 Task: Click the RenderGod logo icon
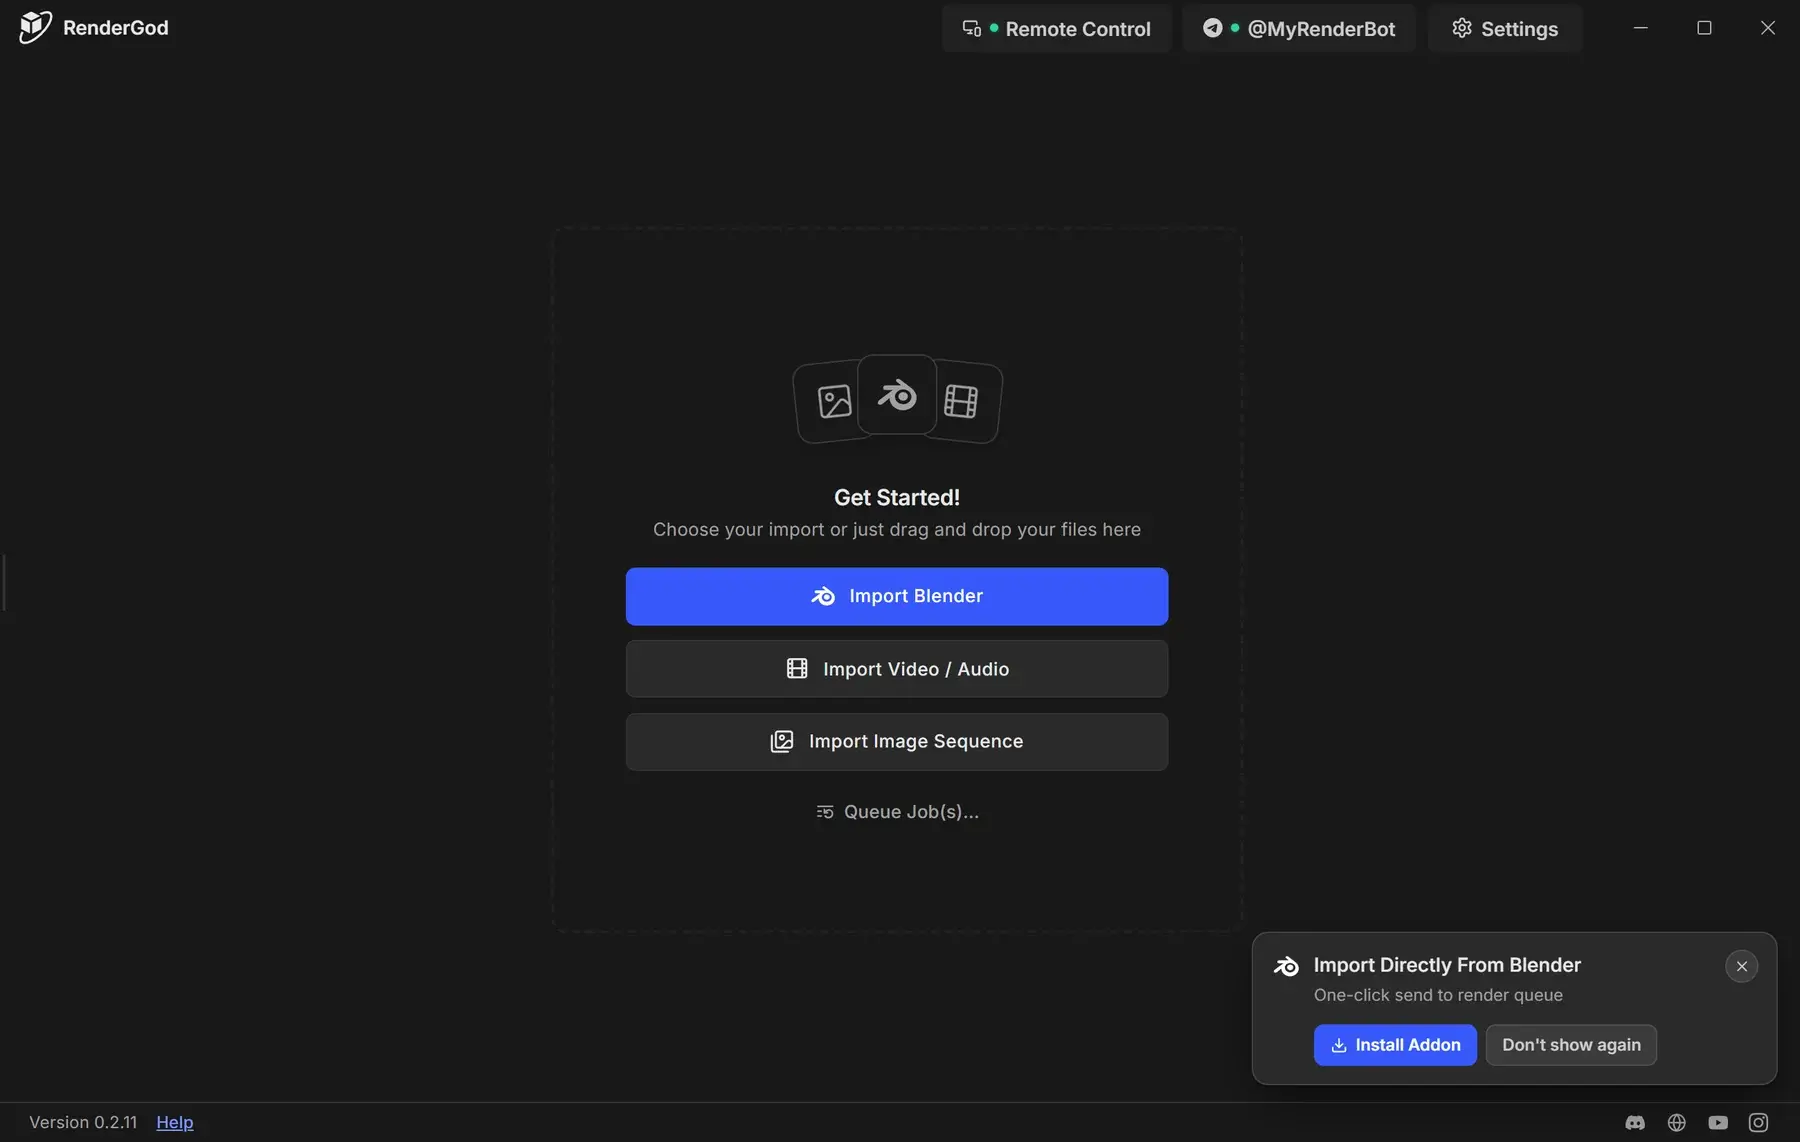click(35, 27)
